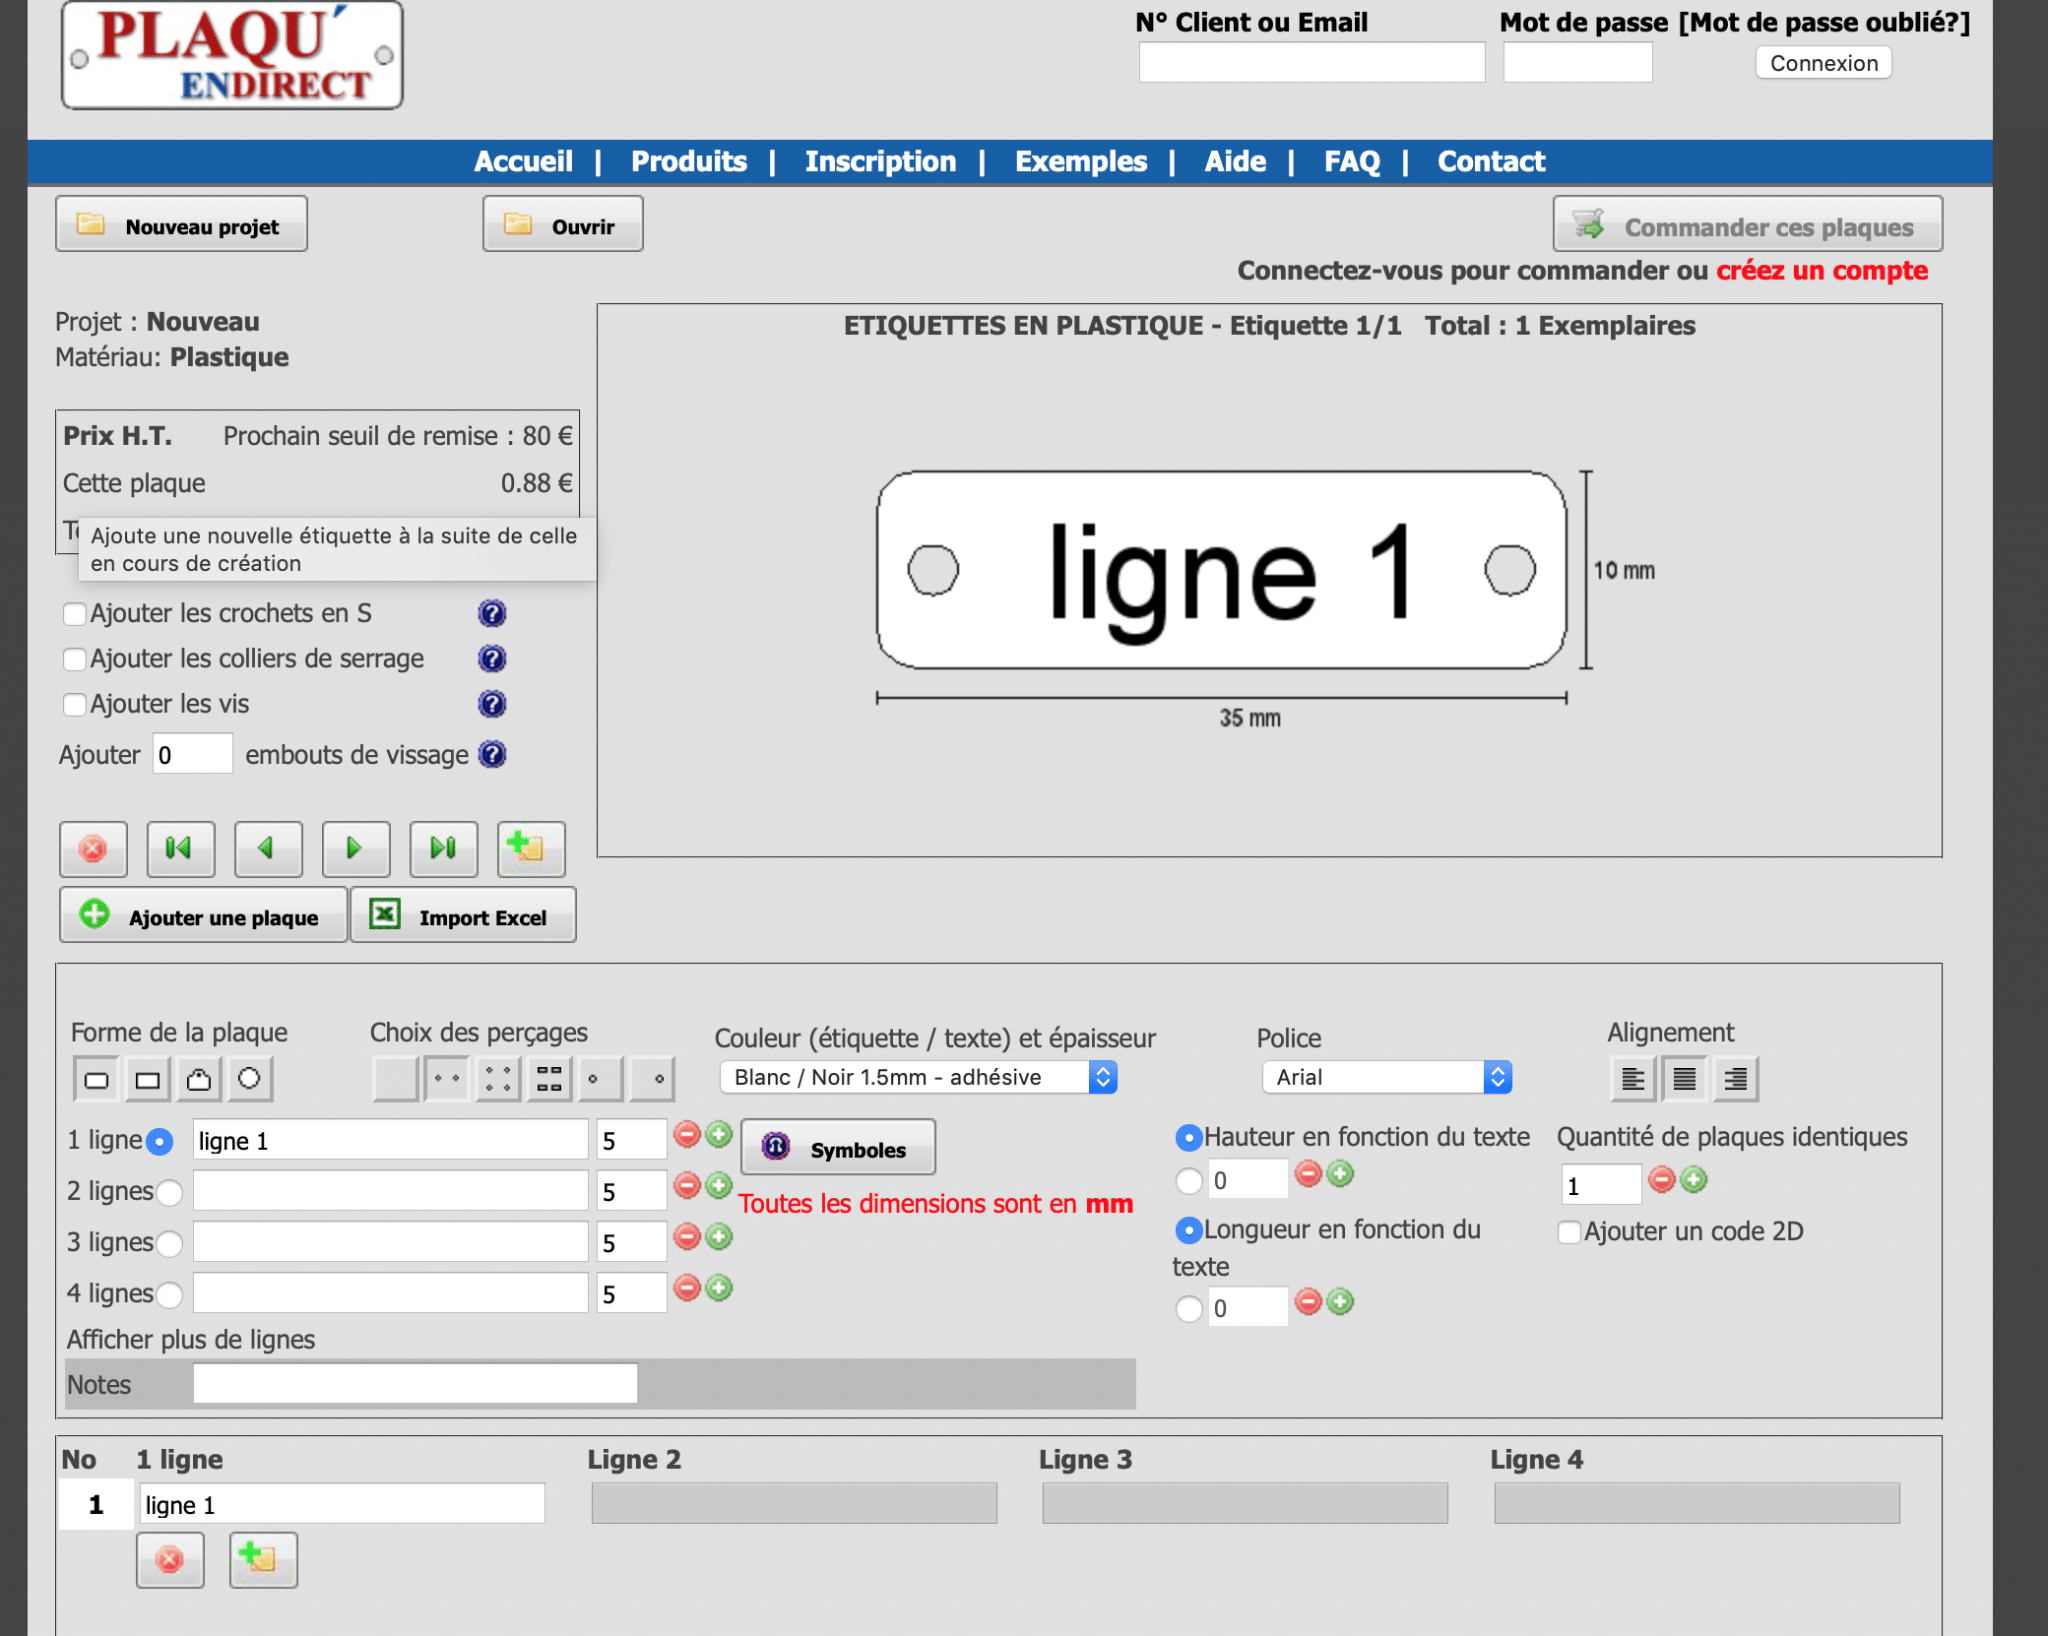The image size is (2048, 1636).
Task: Click the Import Excel button
Action: [464, 916]
